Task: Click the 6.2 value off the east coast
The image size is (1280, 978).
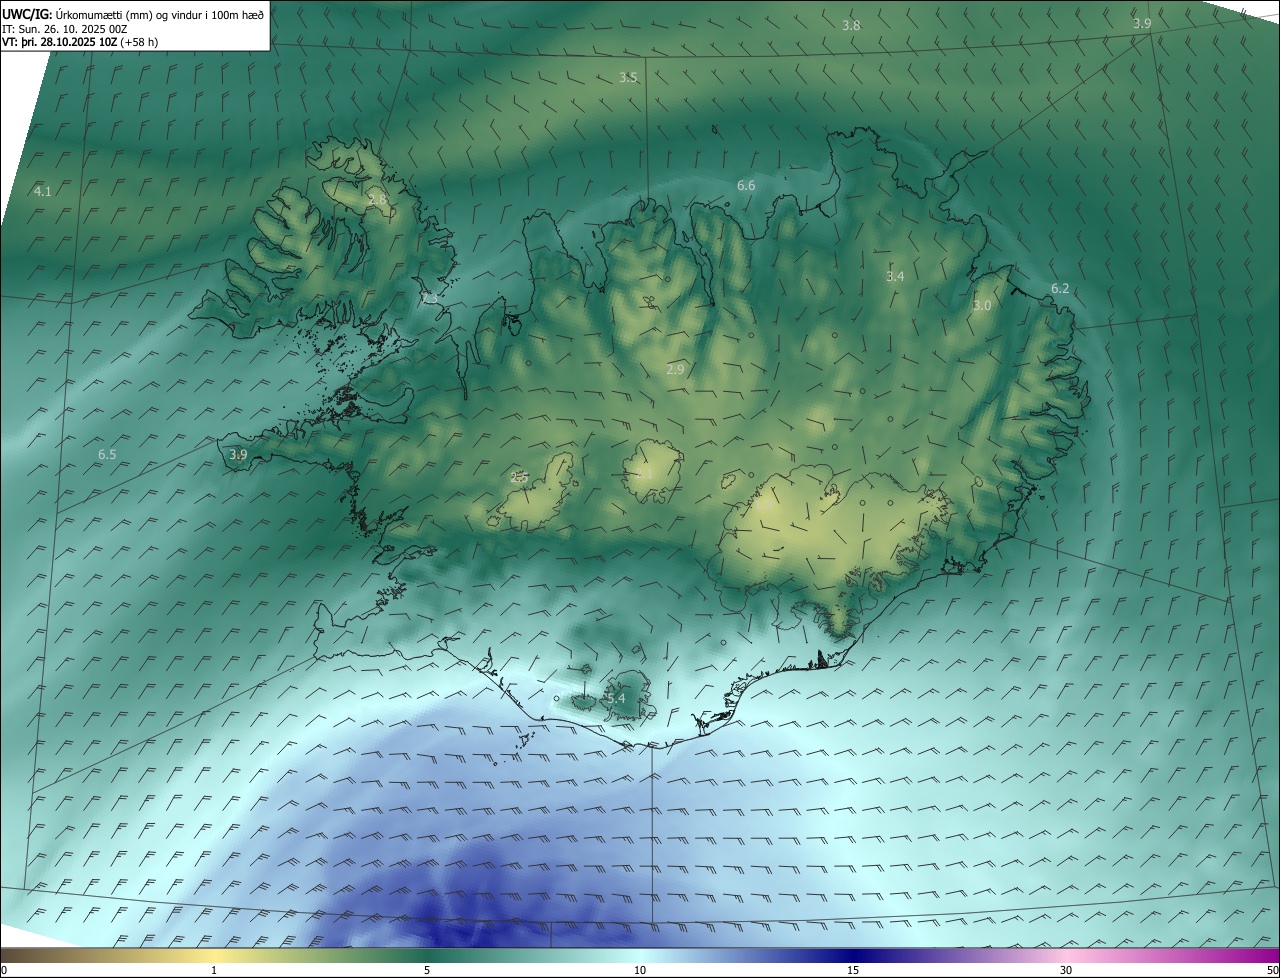Action: (x=1060, y=289)
